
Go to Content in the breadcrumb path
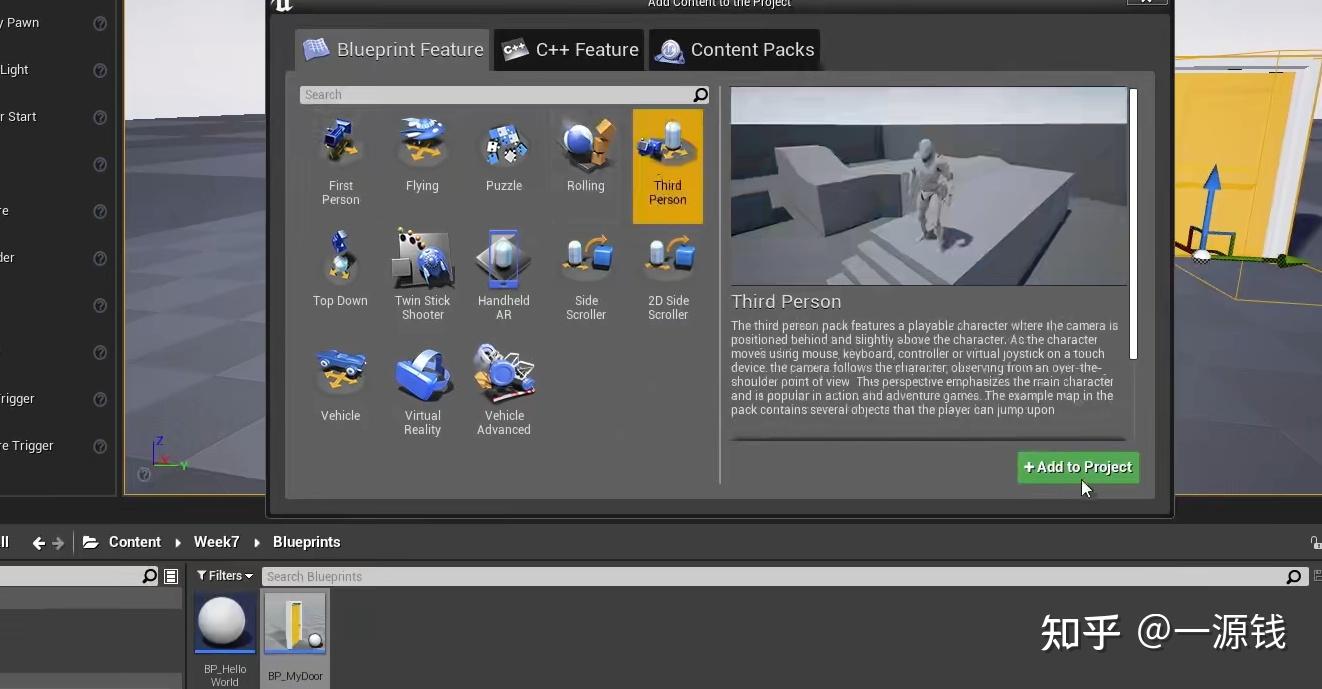click(135, 542)
